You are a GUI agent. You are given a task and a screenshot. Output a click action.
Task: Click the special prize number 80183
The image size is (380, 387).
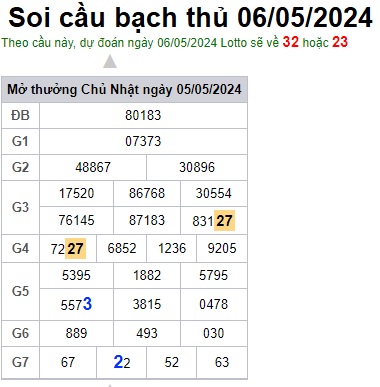click(x=143, y=115)
